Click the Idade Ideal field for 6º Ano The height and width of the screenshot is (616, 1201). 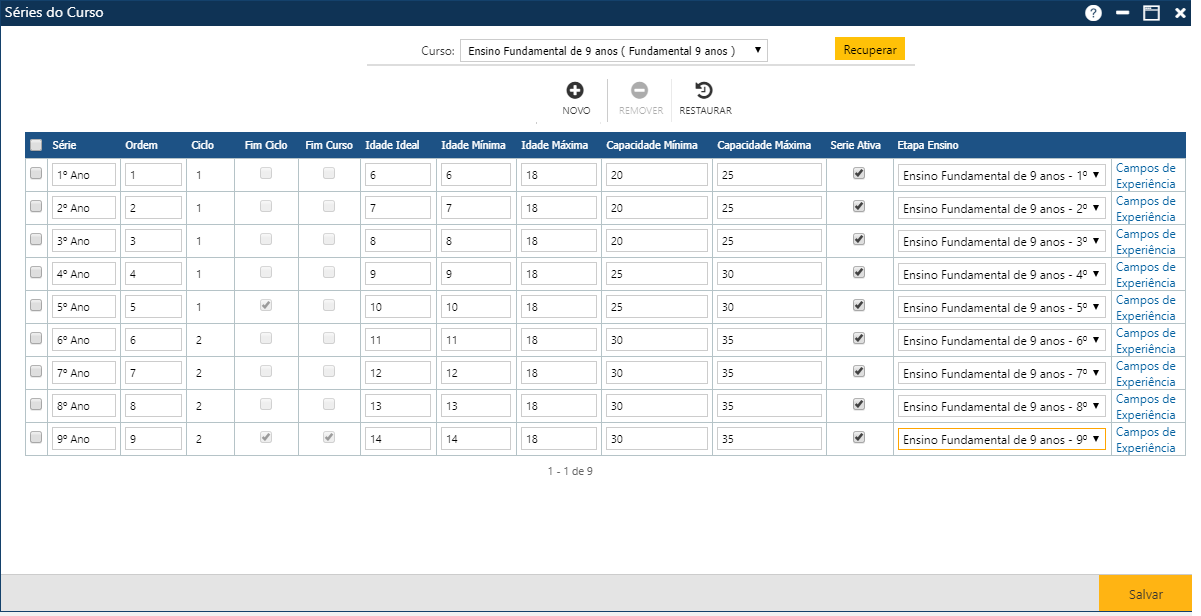(x=398, y=340)
